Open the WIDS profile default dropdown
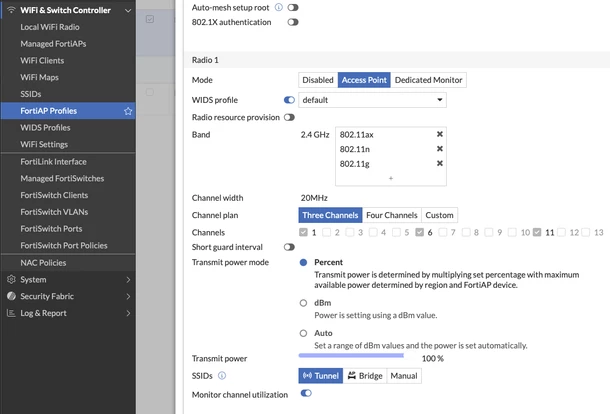Screen dimensions: 610x414 (x=372, y=100)
